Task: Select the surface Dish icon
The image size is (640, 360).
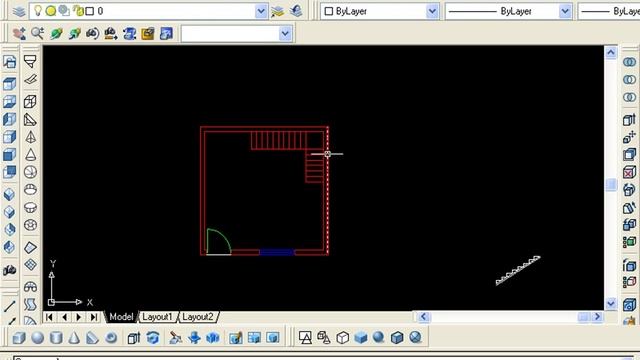Action: [30, 207]
